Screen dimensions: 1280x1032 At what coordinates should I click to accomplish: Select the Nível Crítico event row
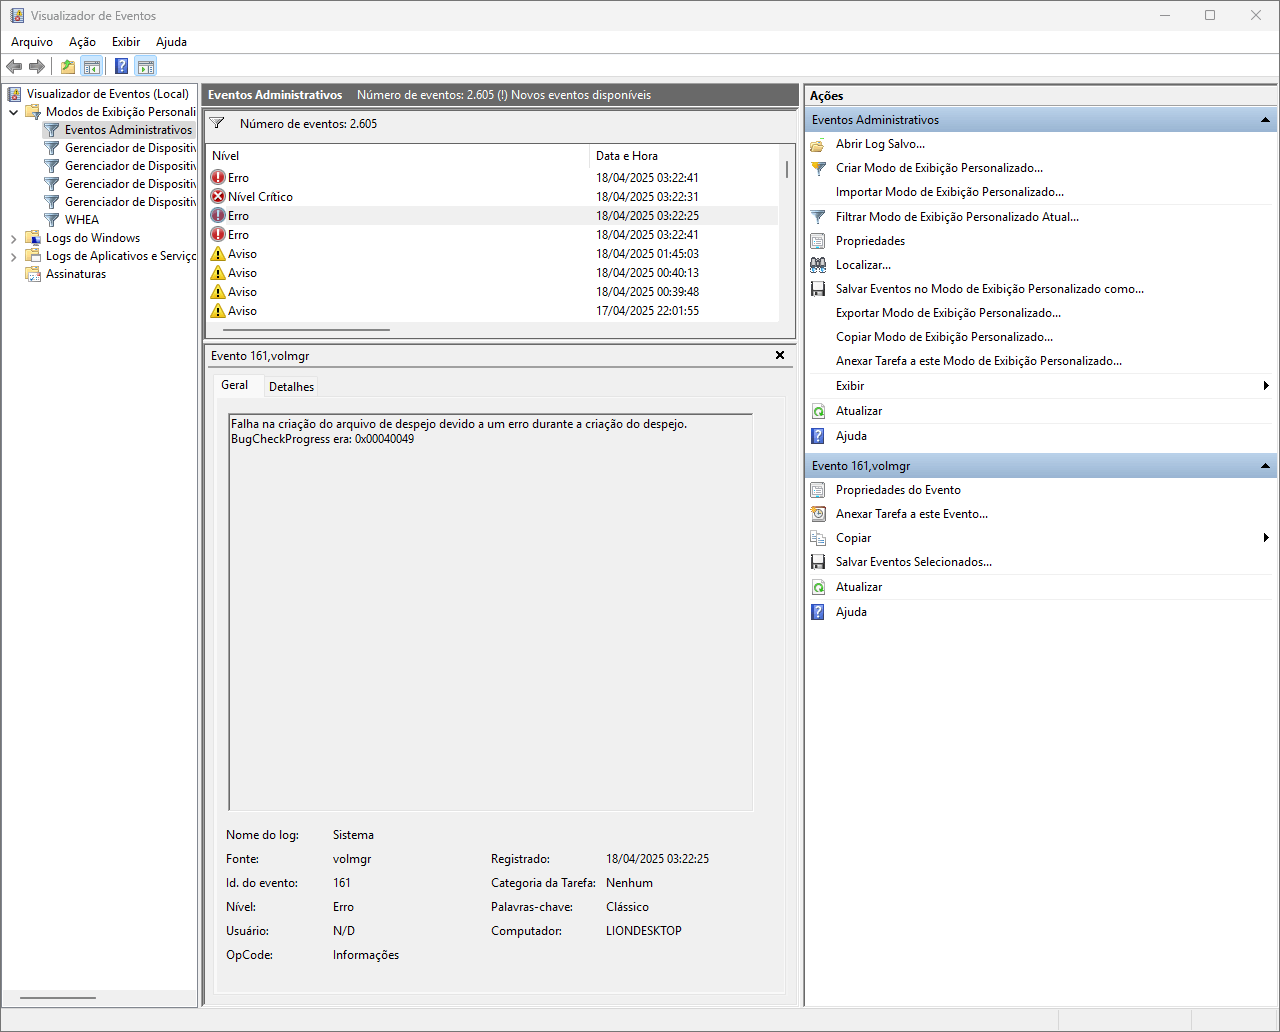coord(492,197)
